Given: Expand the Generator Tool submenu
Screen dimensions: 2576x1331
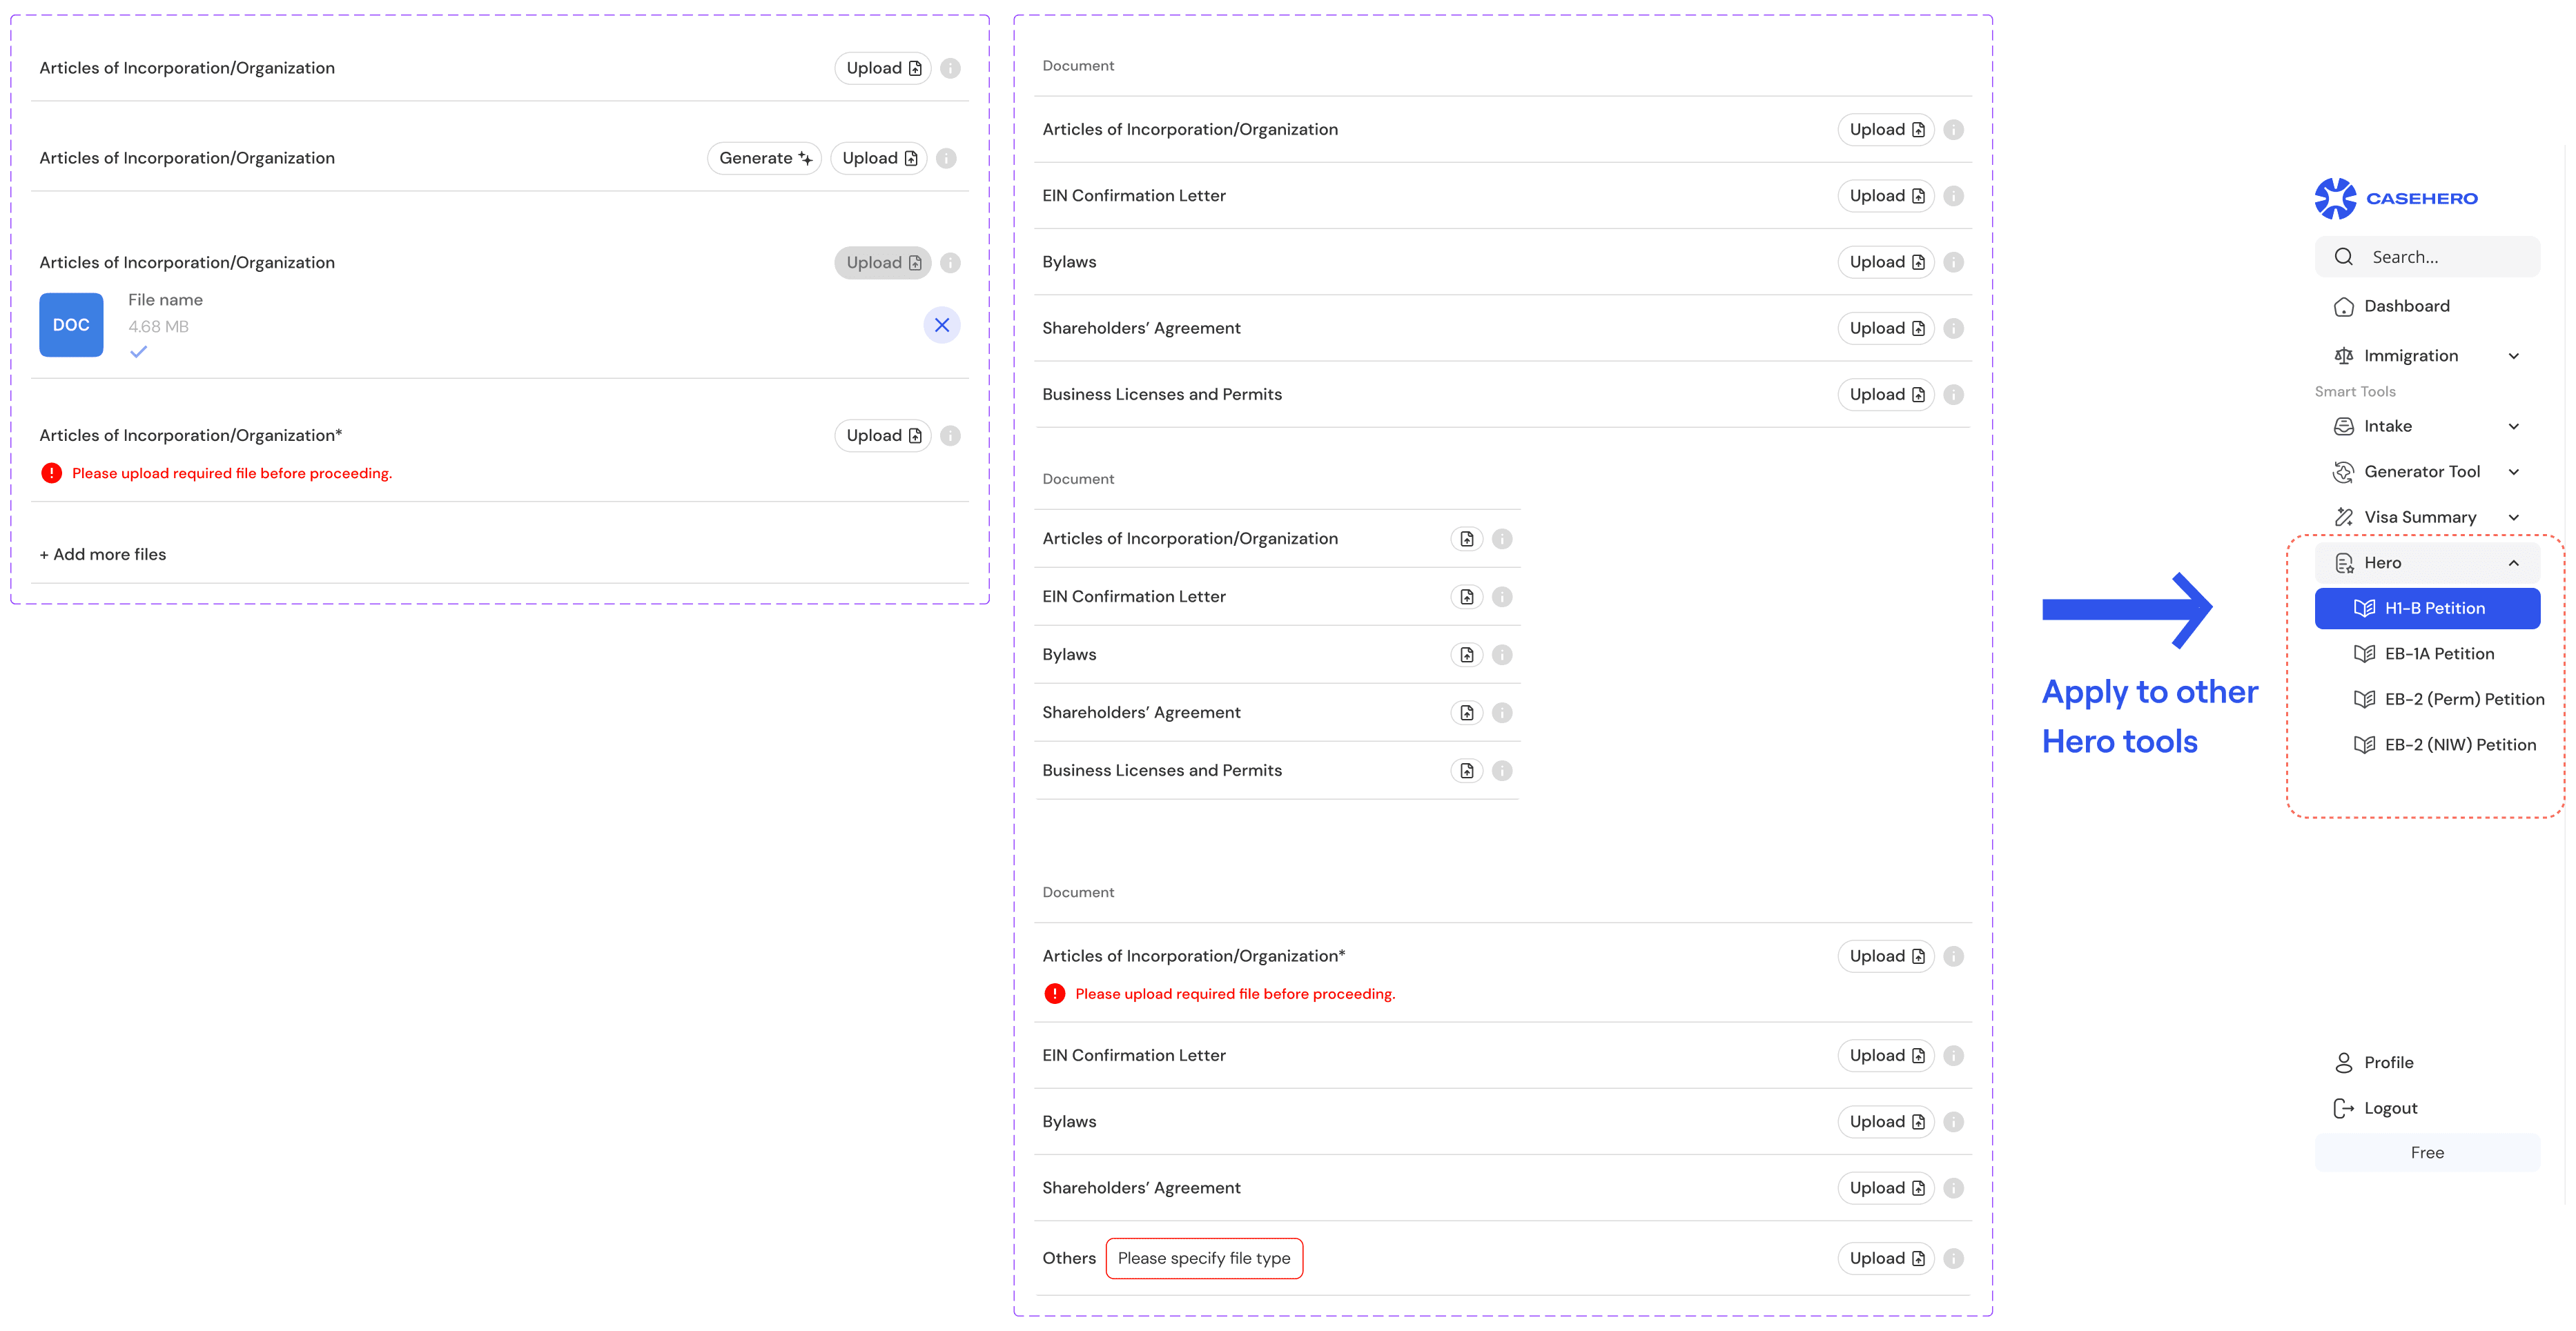Looking at the screenshot, I should (x=2513, y=472).
